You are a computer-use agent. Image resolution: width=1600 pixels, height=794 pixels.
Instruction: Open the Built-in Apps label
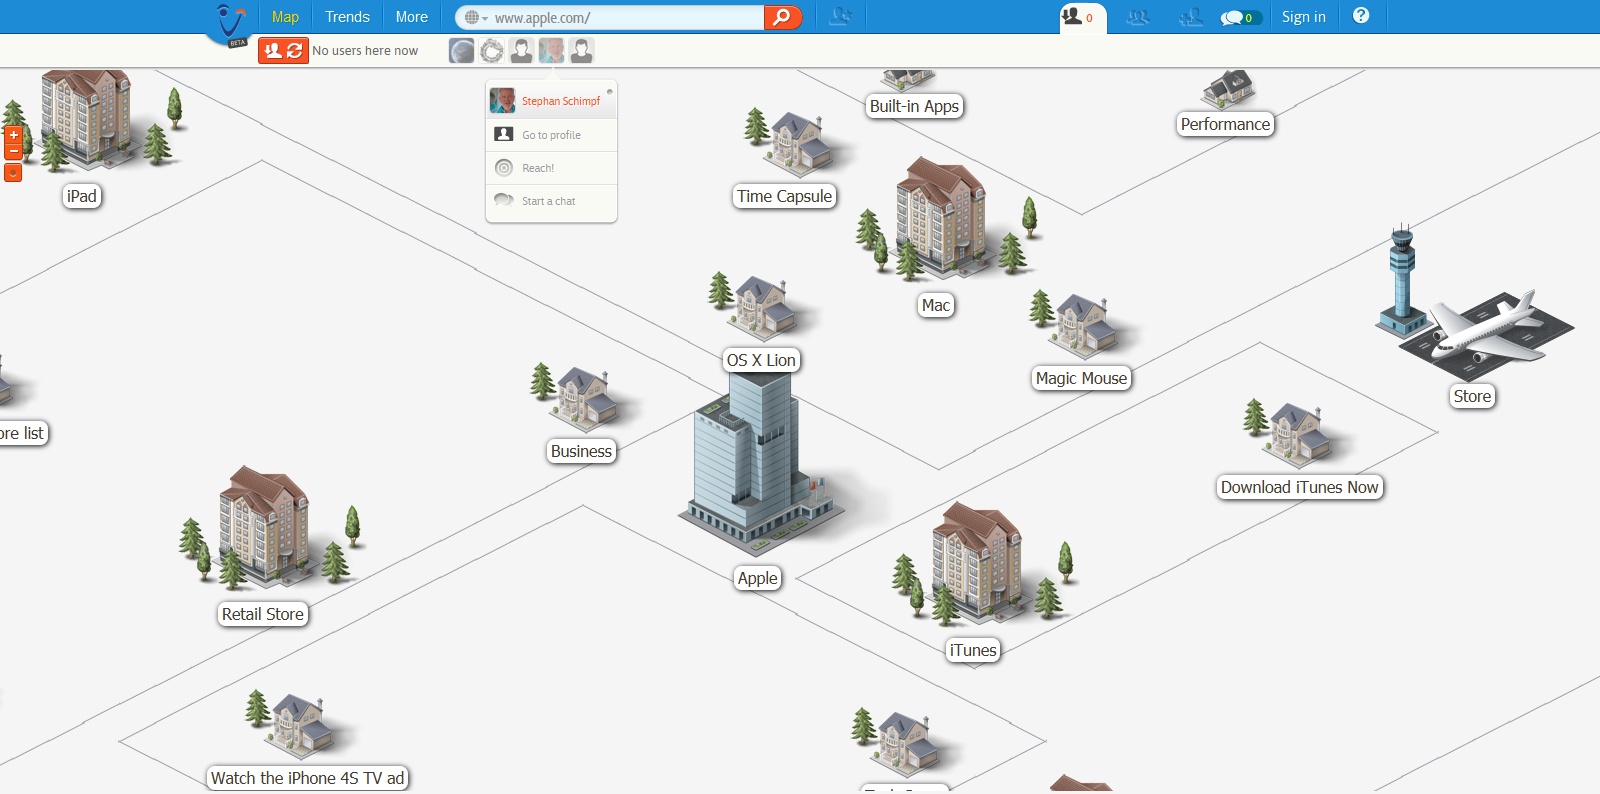point(915,106)
